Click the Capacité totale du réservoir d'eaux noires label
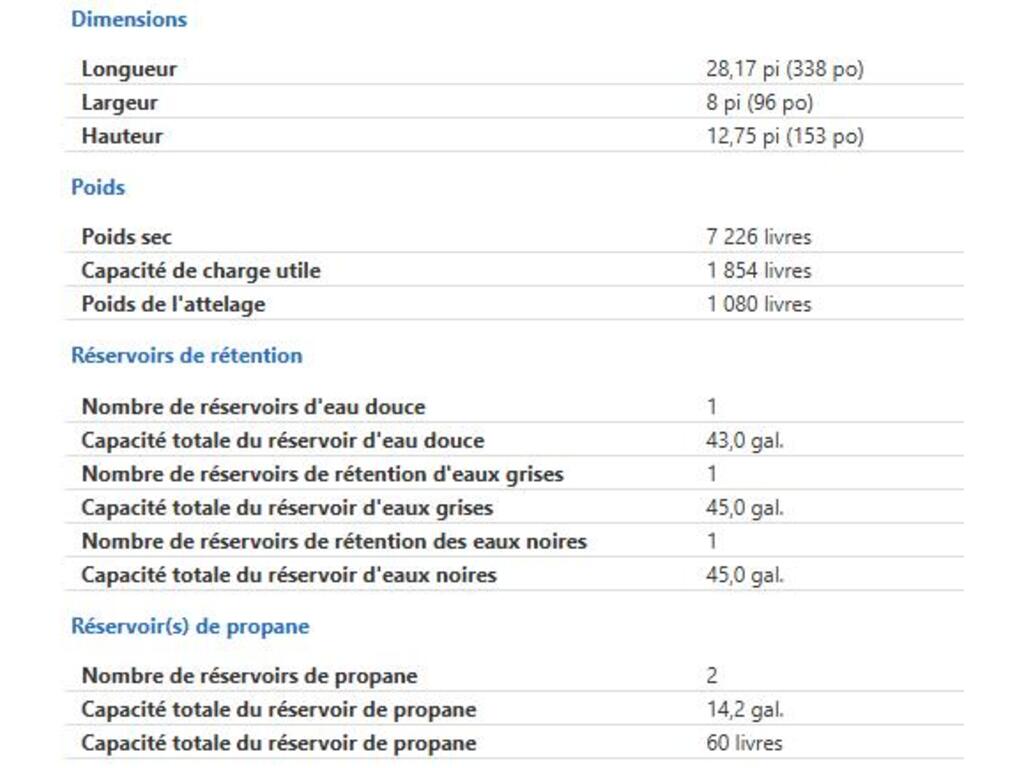 click(289, 575)
